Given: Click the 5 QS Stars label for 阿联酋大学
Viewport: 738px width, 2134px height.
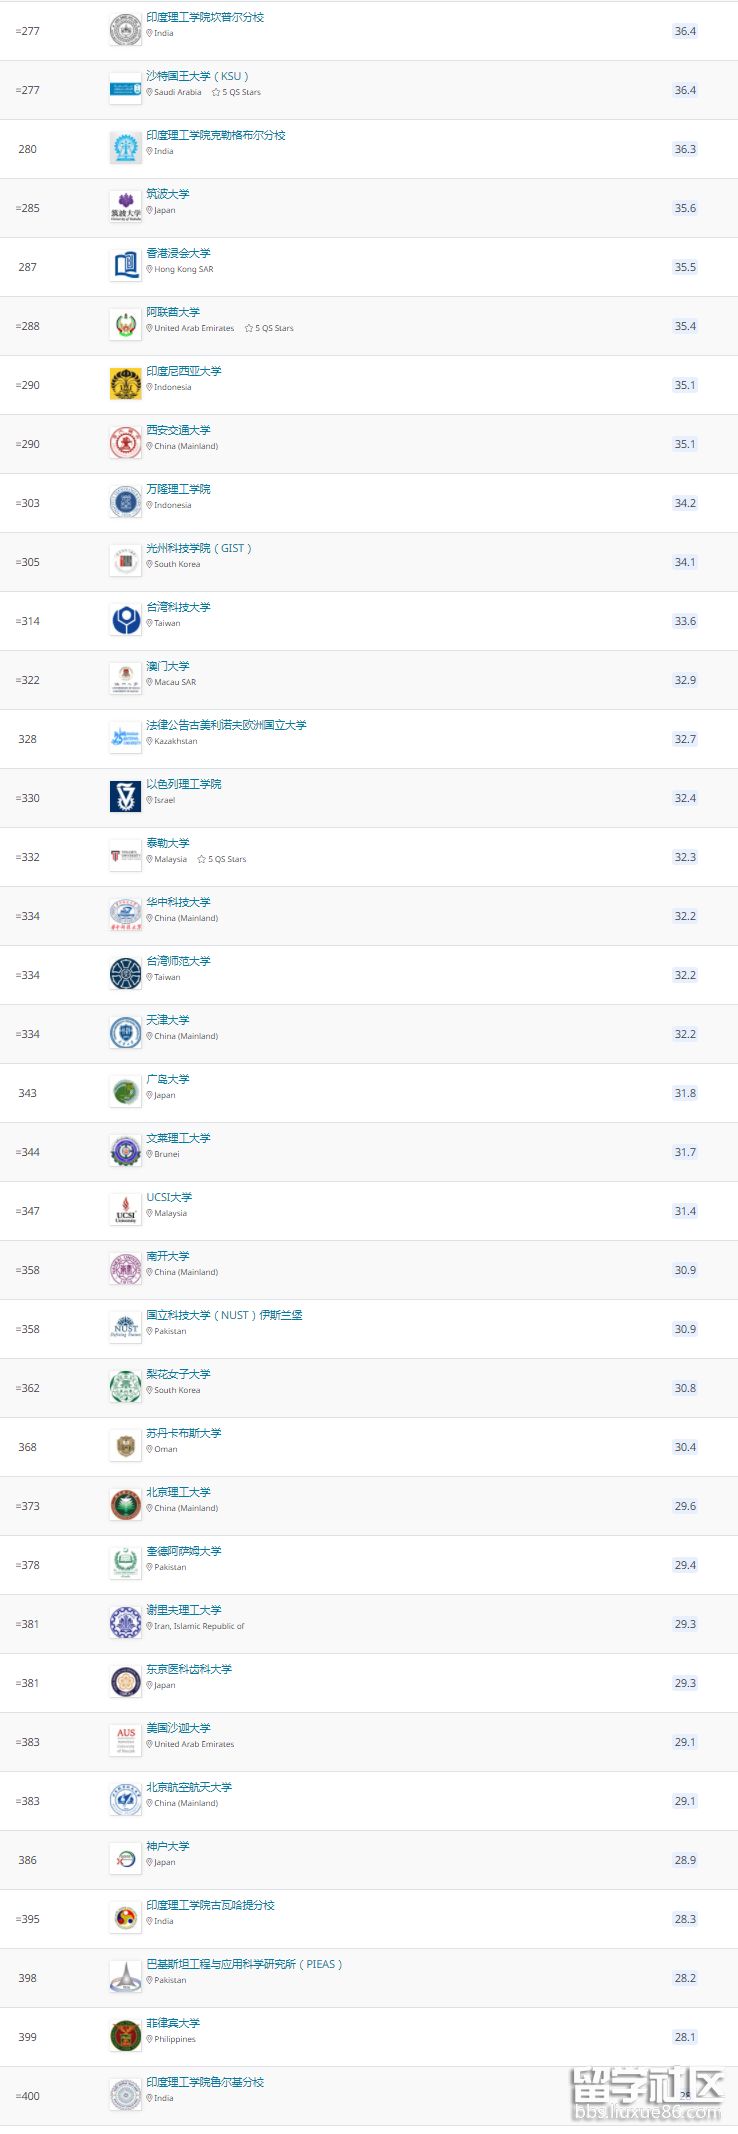Looking at the screenshot, I should [x=269, y=328].
